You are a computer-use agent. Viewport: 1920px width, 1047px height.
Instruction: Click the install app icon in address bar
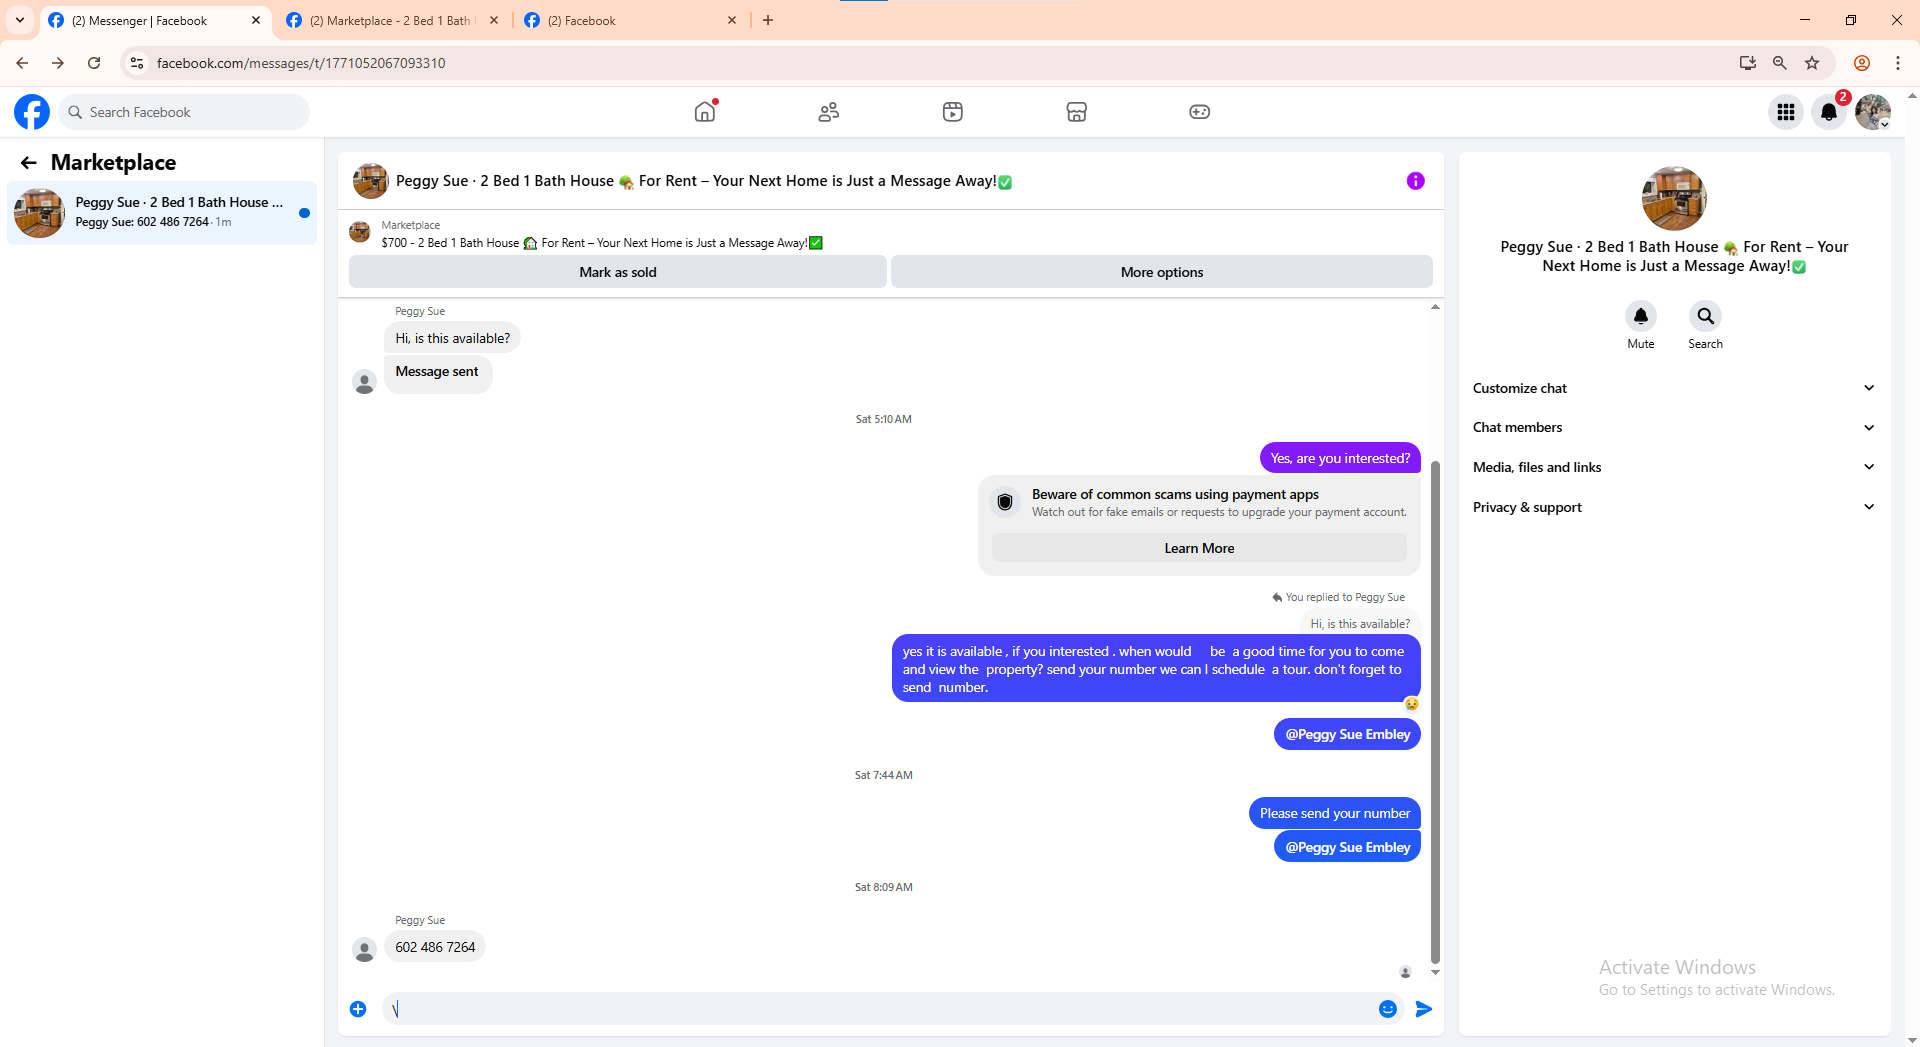(x=1748, y=63)
